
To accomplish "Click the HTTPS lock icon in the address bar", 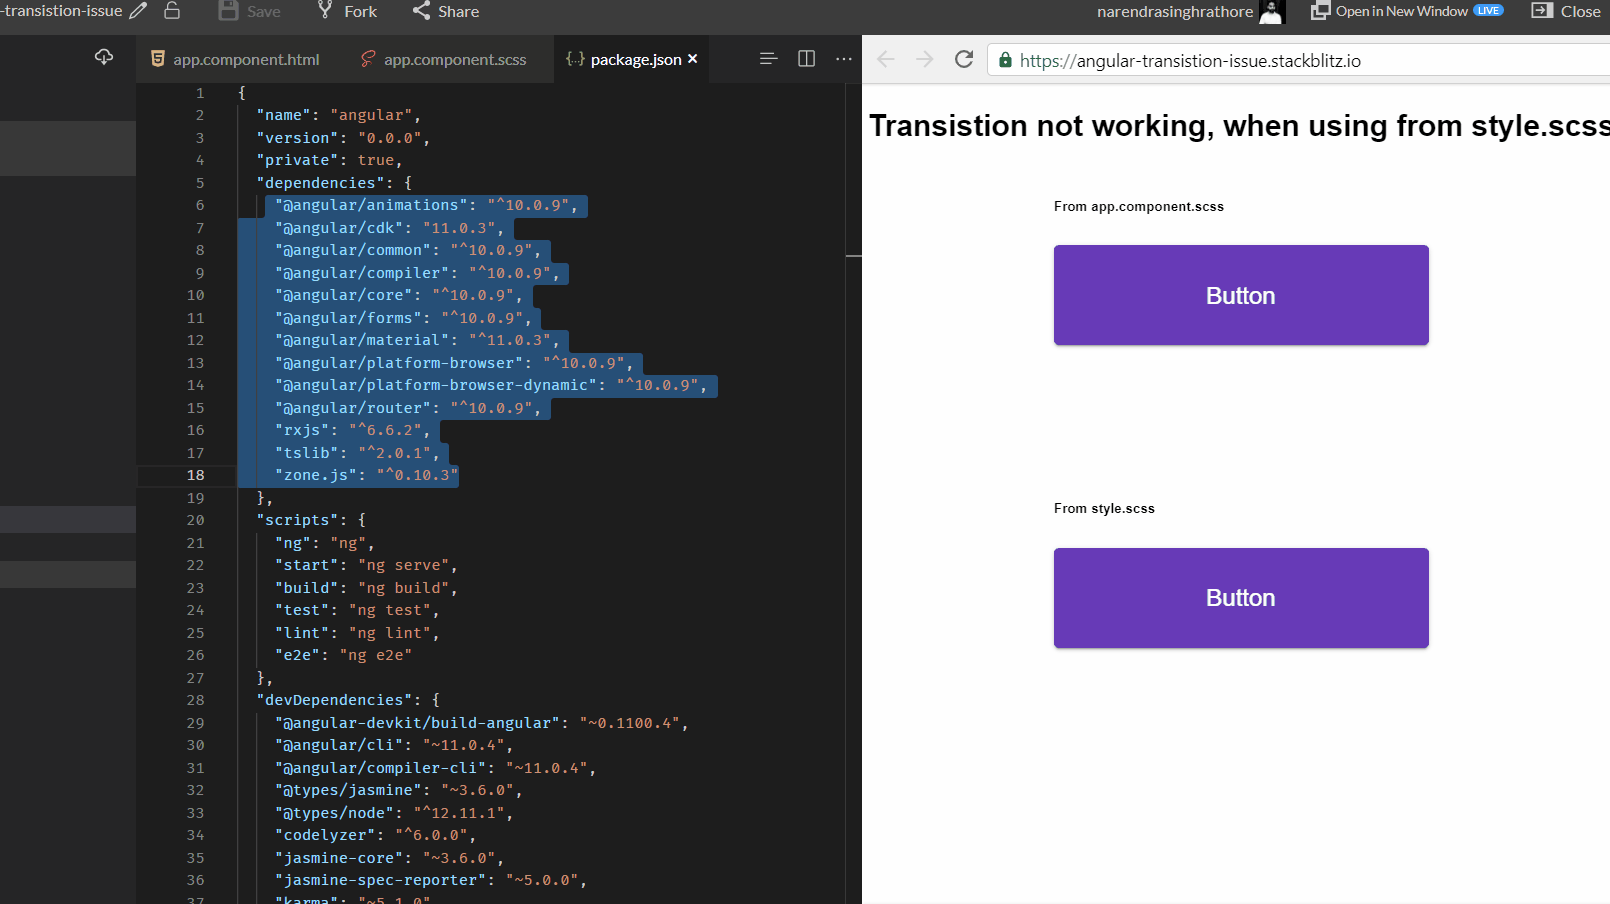I will coord(1004,59).
